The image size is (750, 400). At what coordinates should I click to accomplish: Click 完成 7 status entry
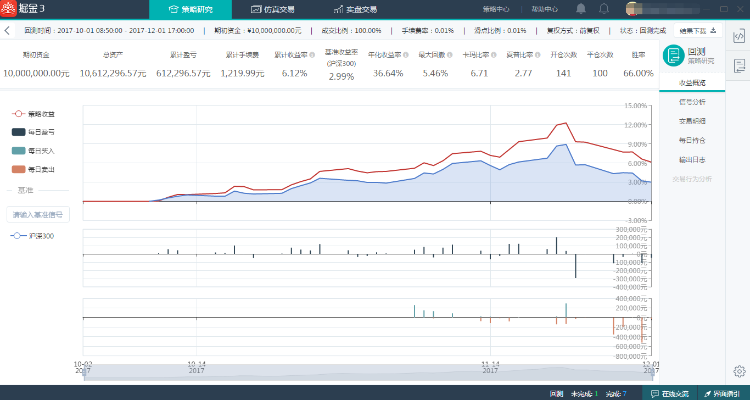[616, 394]
